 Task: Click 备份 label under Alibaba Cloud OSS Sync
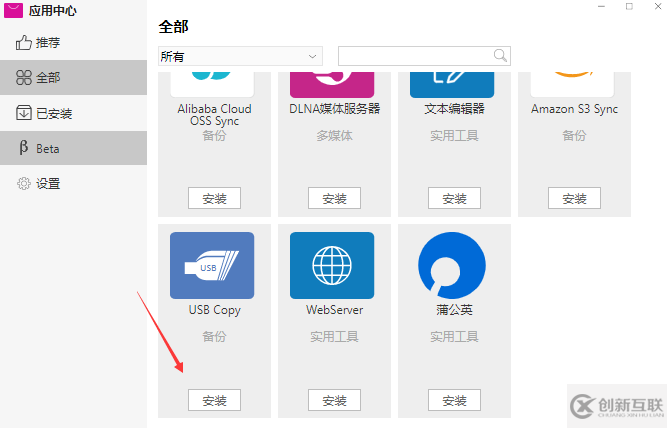point(214,136)
